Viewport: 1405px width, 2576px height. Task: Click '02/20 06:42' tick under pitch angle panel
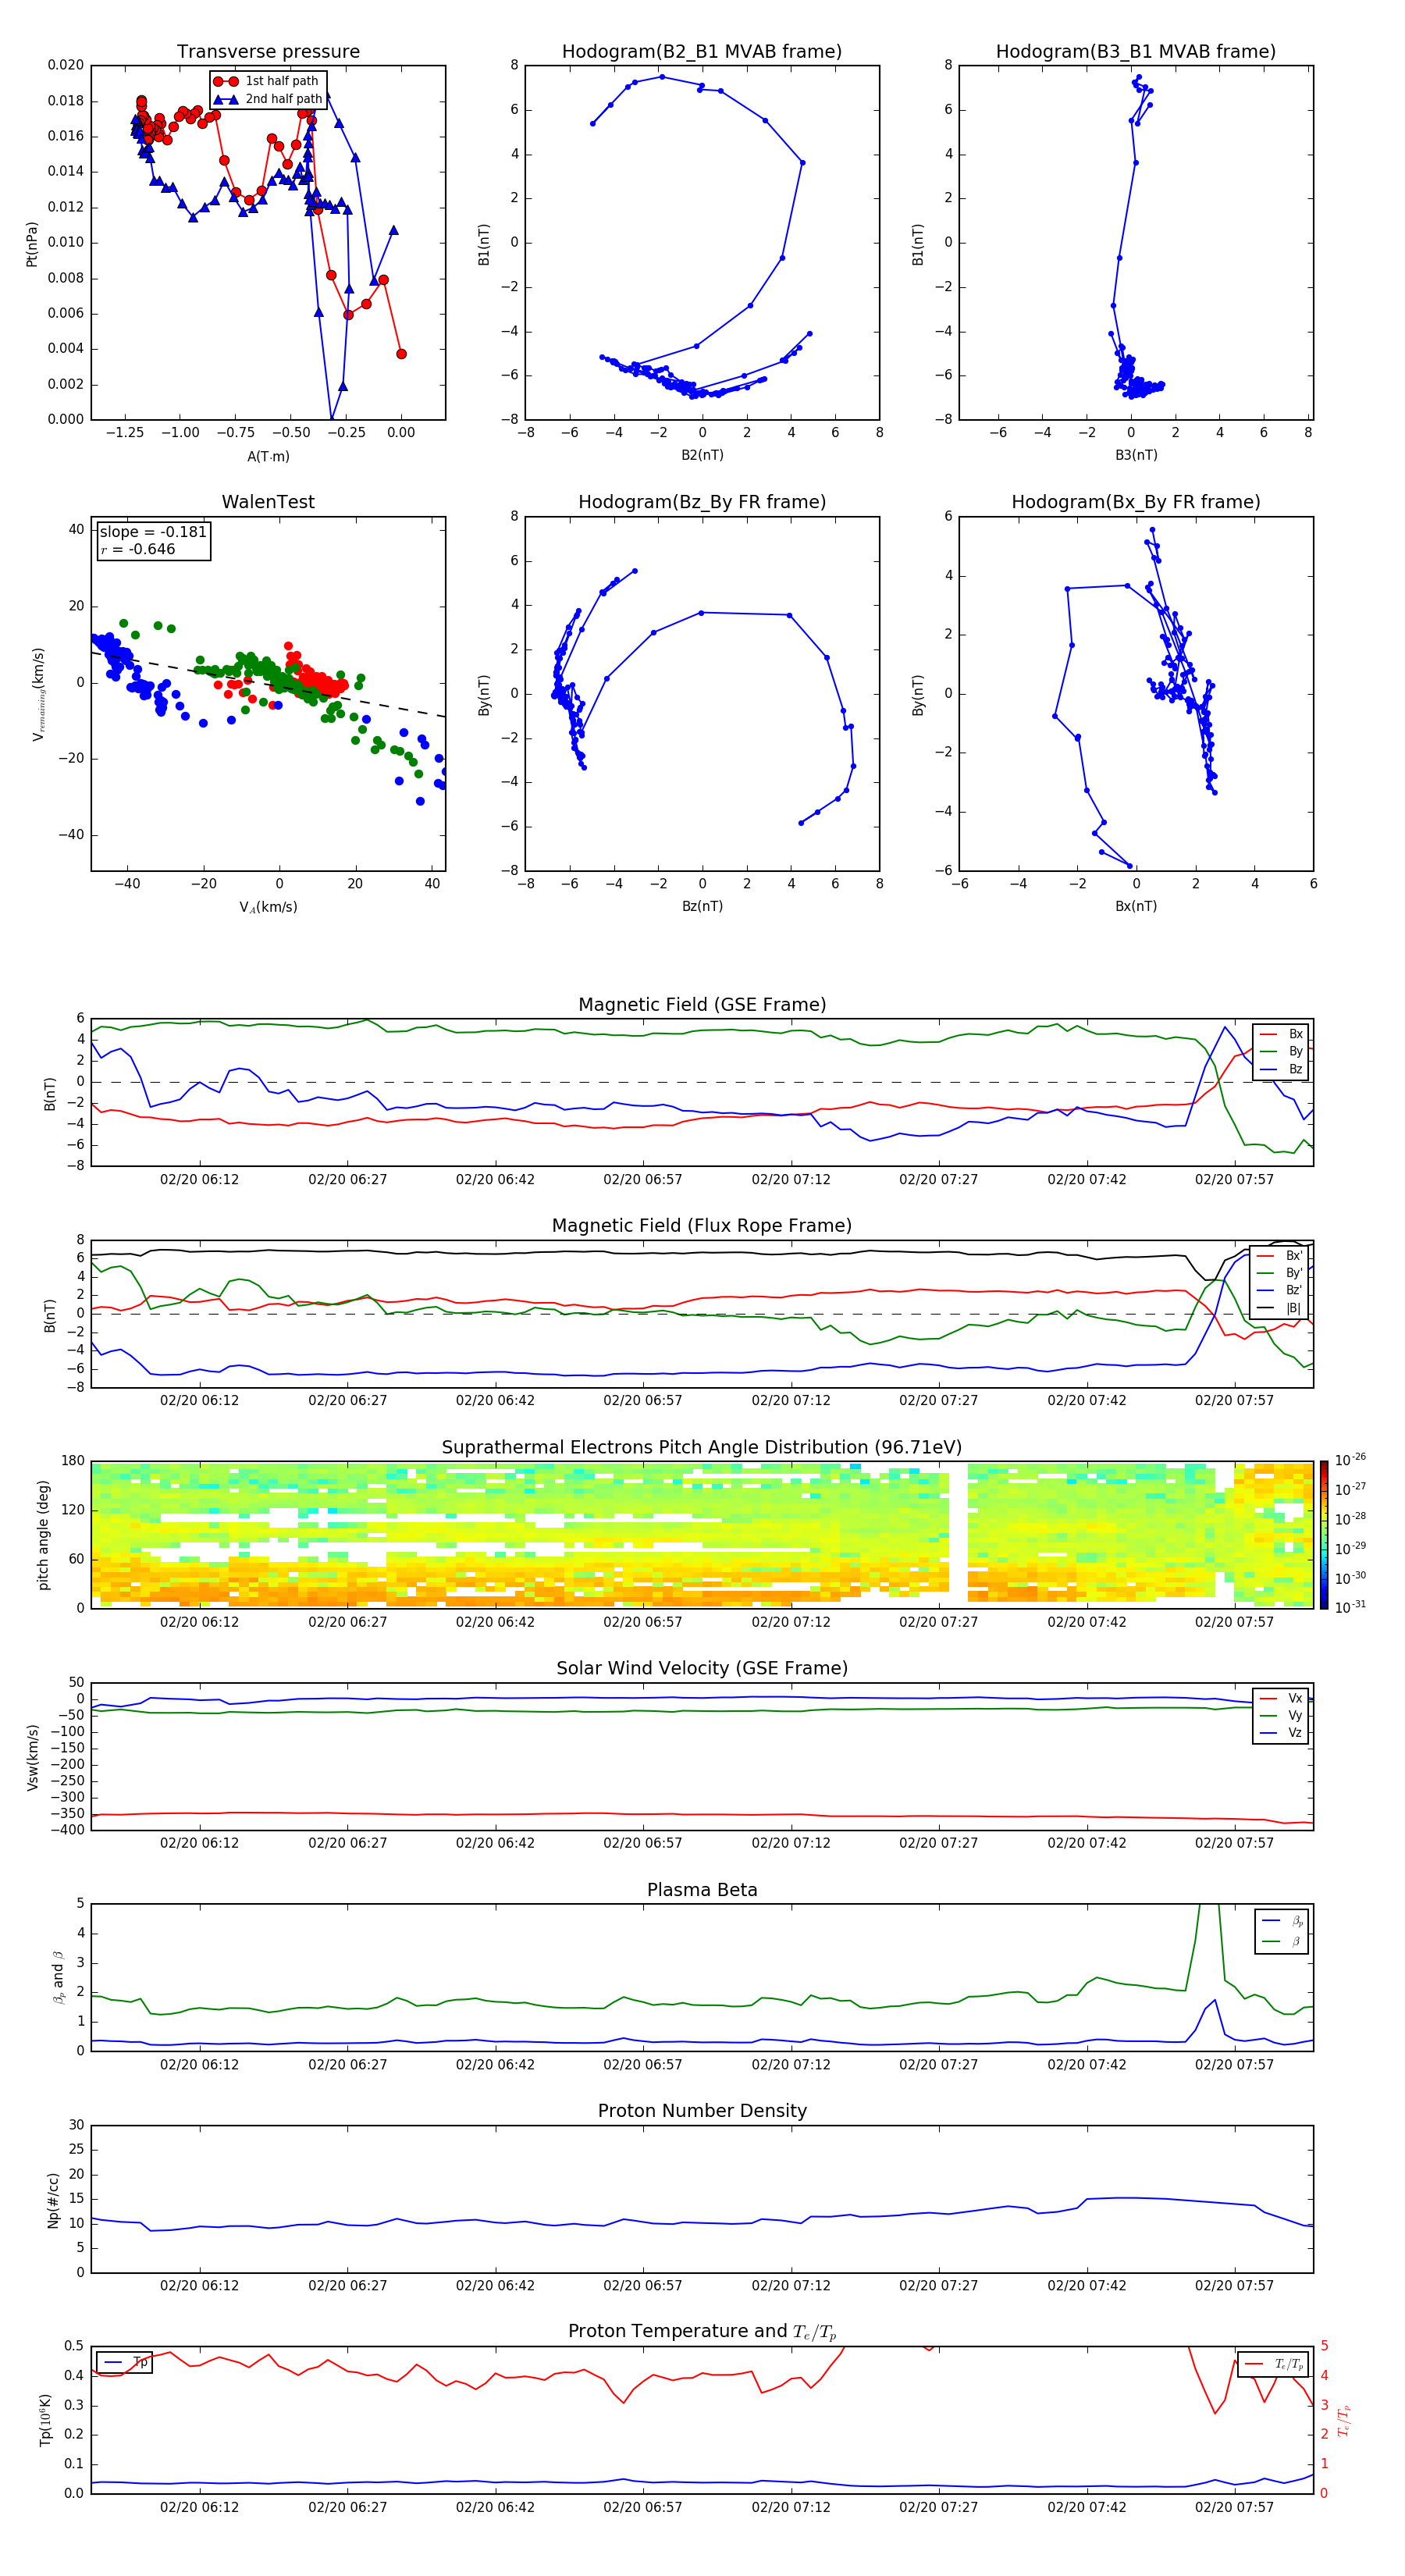pos(495,1621)
